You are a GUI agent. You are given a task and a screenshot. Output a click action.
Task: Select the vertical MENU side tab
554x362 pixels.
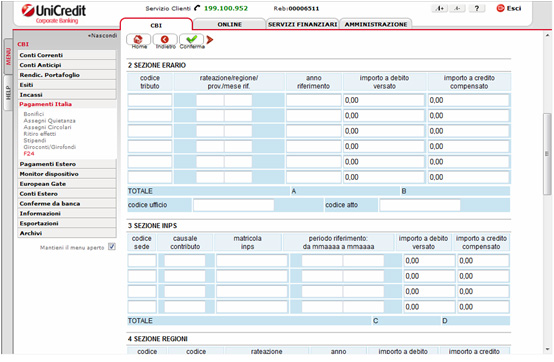[x=8, y=57]
